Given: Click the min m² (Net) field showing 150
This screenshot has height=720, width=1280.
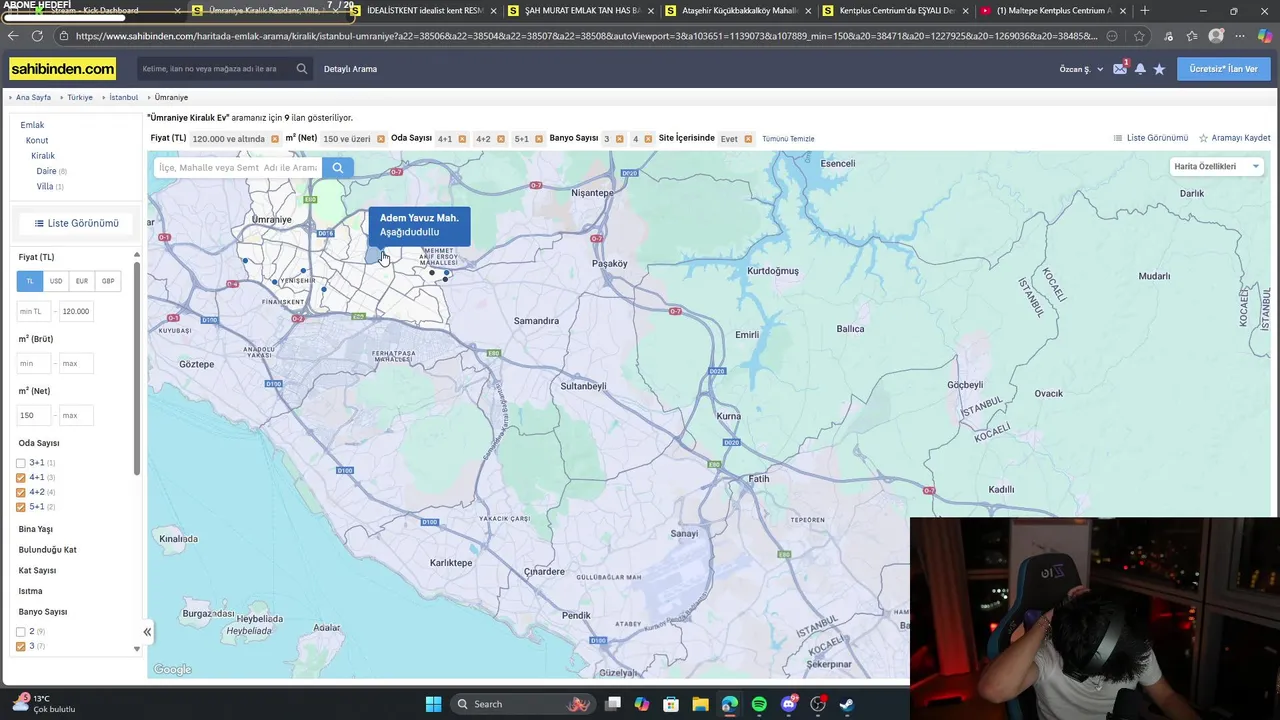Looking at the screenshot, I should click(35, 415).
